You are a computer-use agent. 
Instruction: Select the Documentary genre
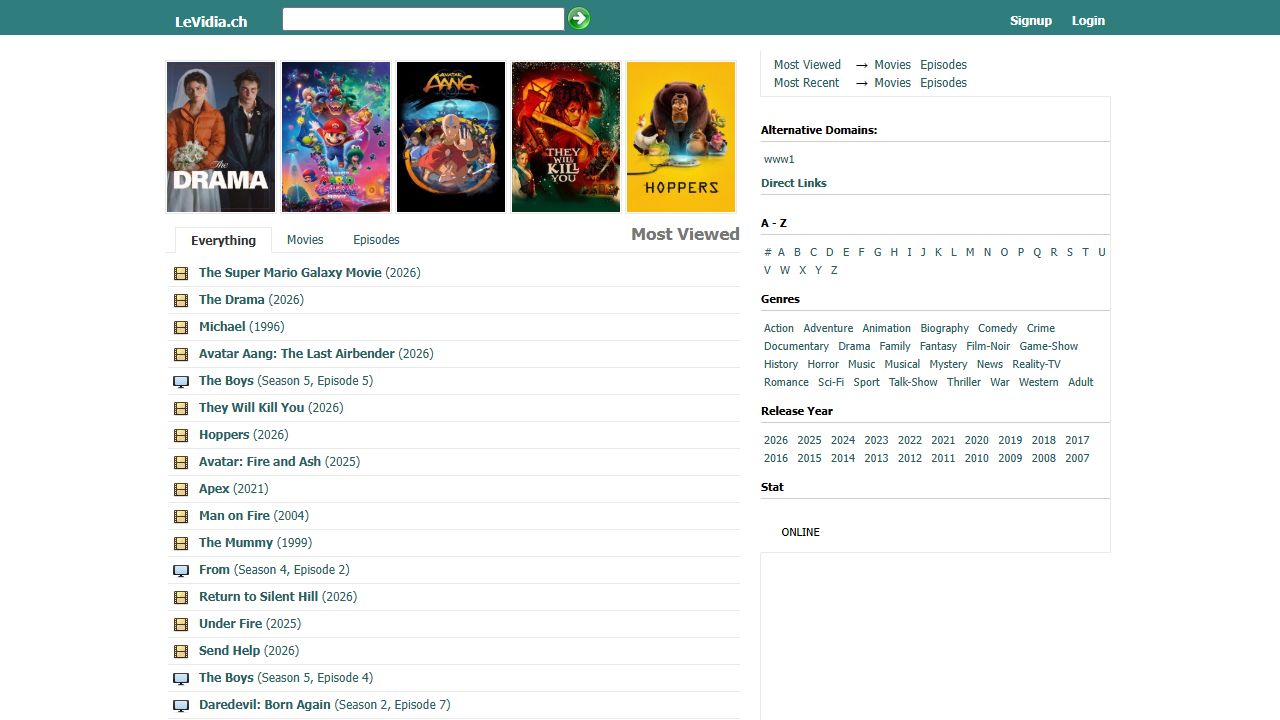(x=796, y=346)
